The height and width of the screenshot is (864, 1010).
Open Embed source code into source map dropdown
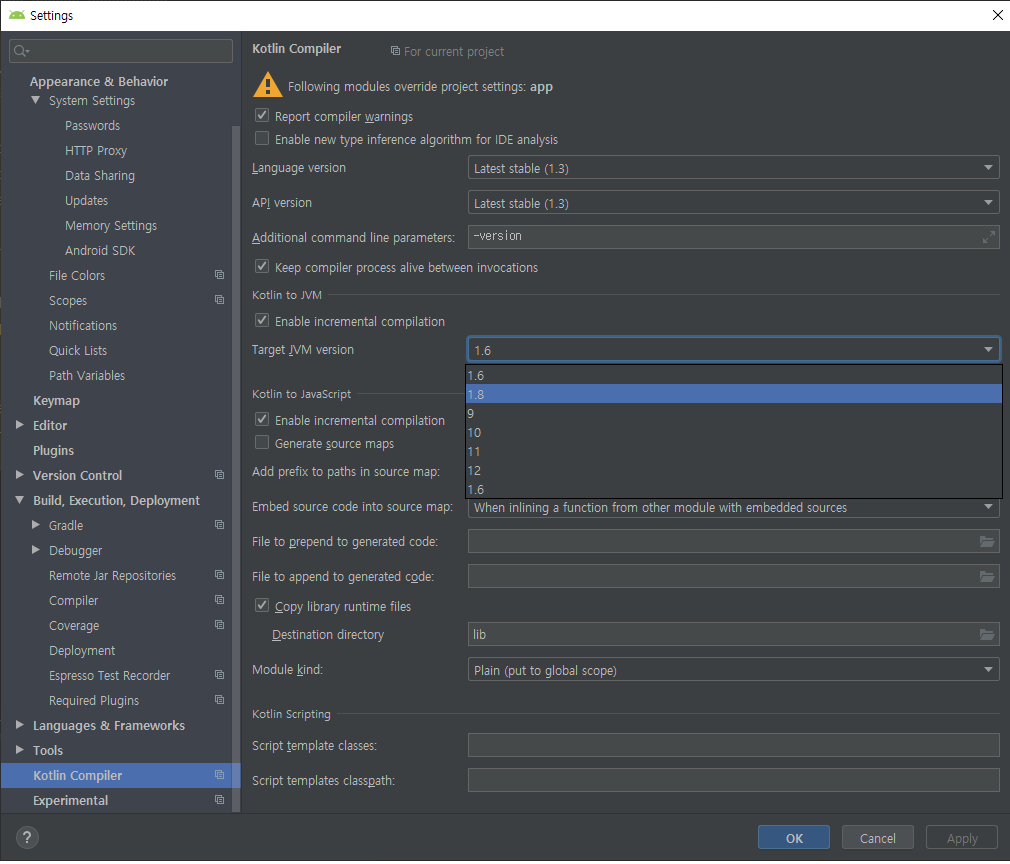tap(733, 508)
